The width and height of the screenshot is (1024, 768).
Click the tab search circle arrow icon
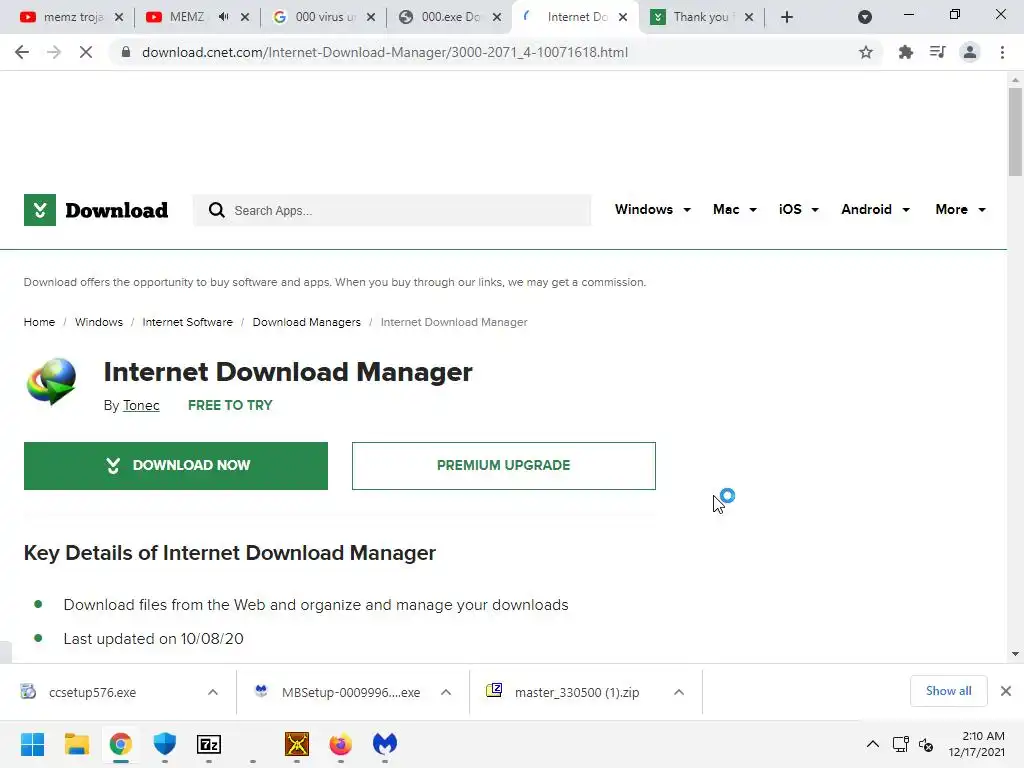(x=865, y=17)
